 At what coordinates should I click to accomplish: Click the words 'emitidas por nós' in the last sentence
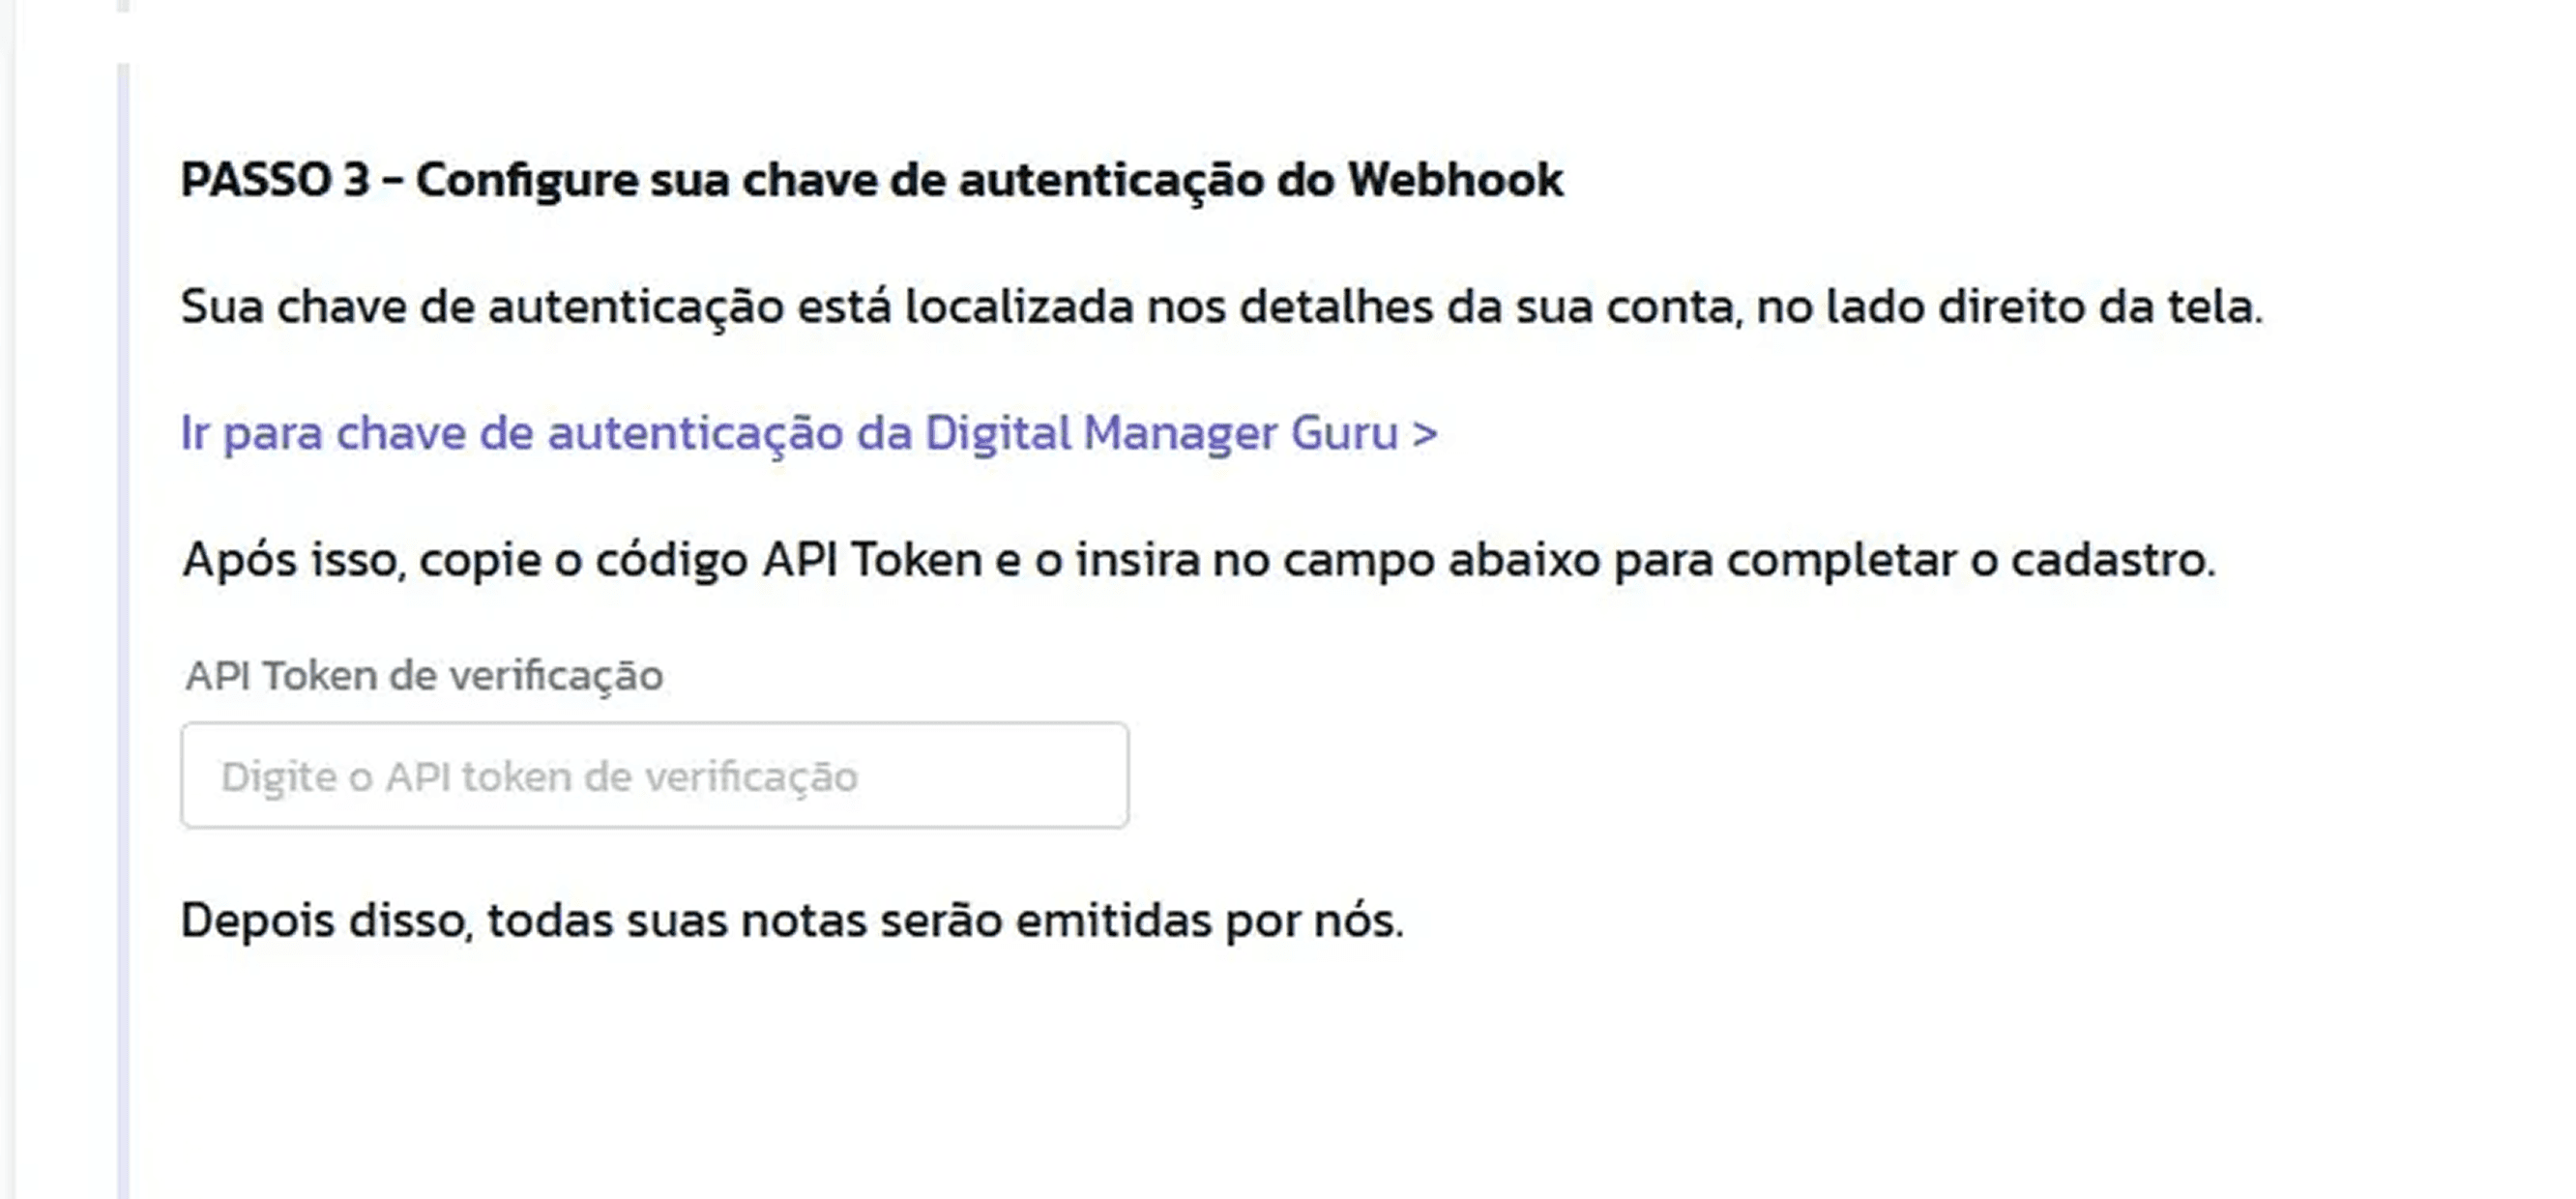pos(1210,920)
